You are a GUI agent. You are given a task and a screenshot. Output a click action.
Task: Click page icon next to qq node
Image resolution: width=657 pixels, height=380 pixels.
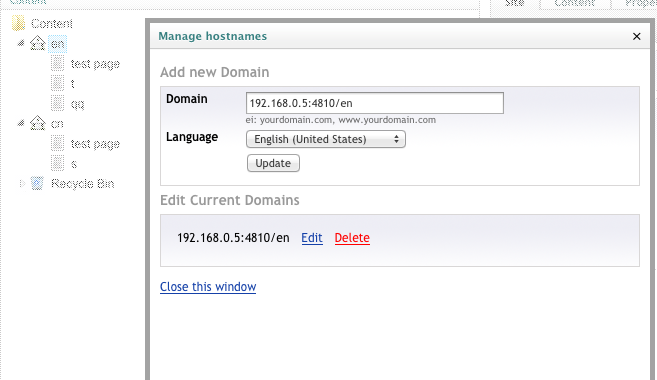(x=57, y=103)
